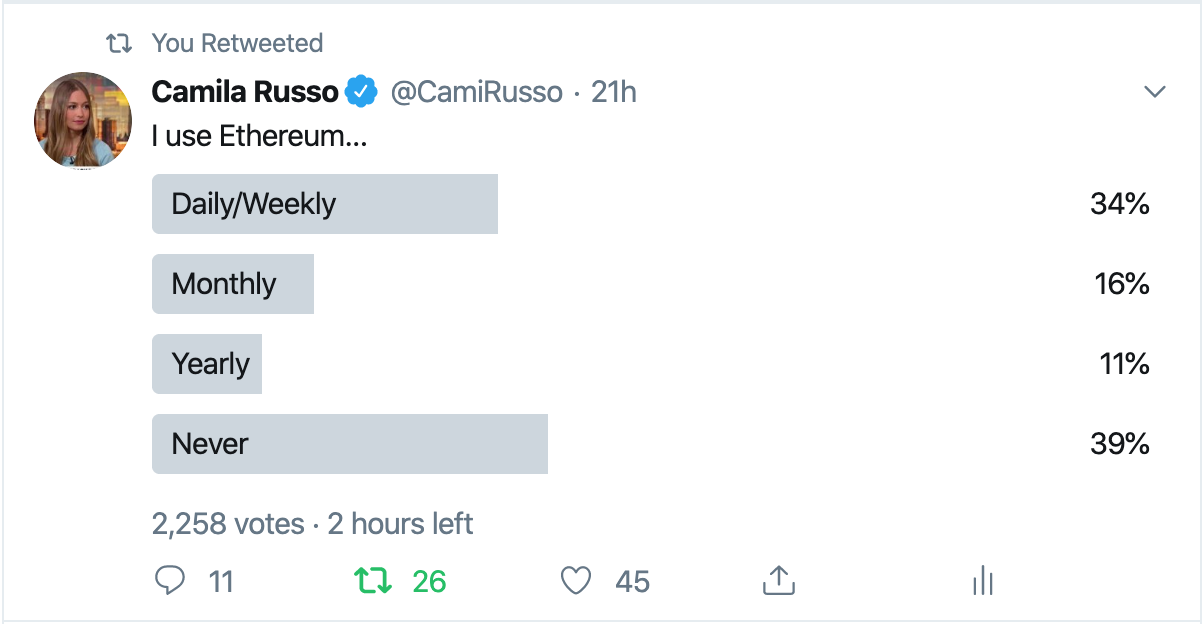Click the You Retweeted label
Image resolution: width=1204 pixels, height=624 pixels.
[237, 44]
